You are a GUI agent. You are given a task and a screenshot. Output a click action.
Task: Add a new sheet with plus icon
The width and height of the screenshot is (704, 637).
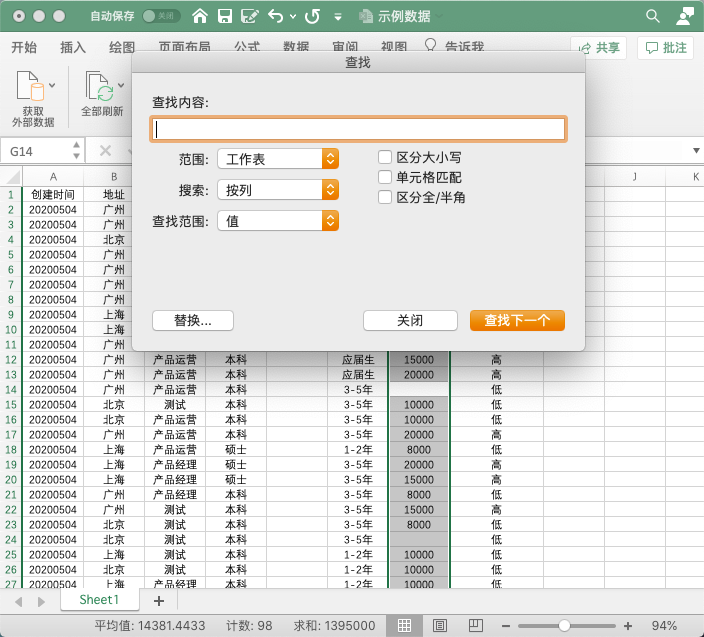click(x=158, y=600)
